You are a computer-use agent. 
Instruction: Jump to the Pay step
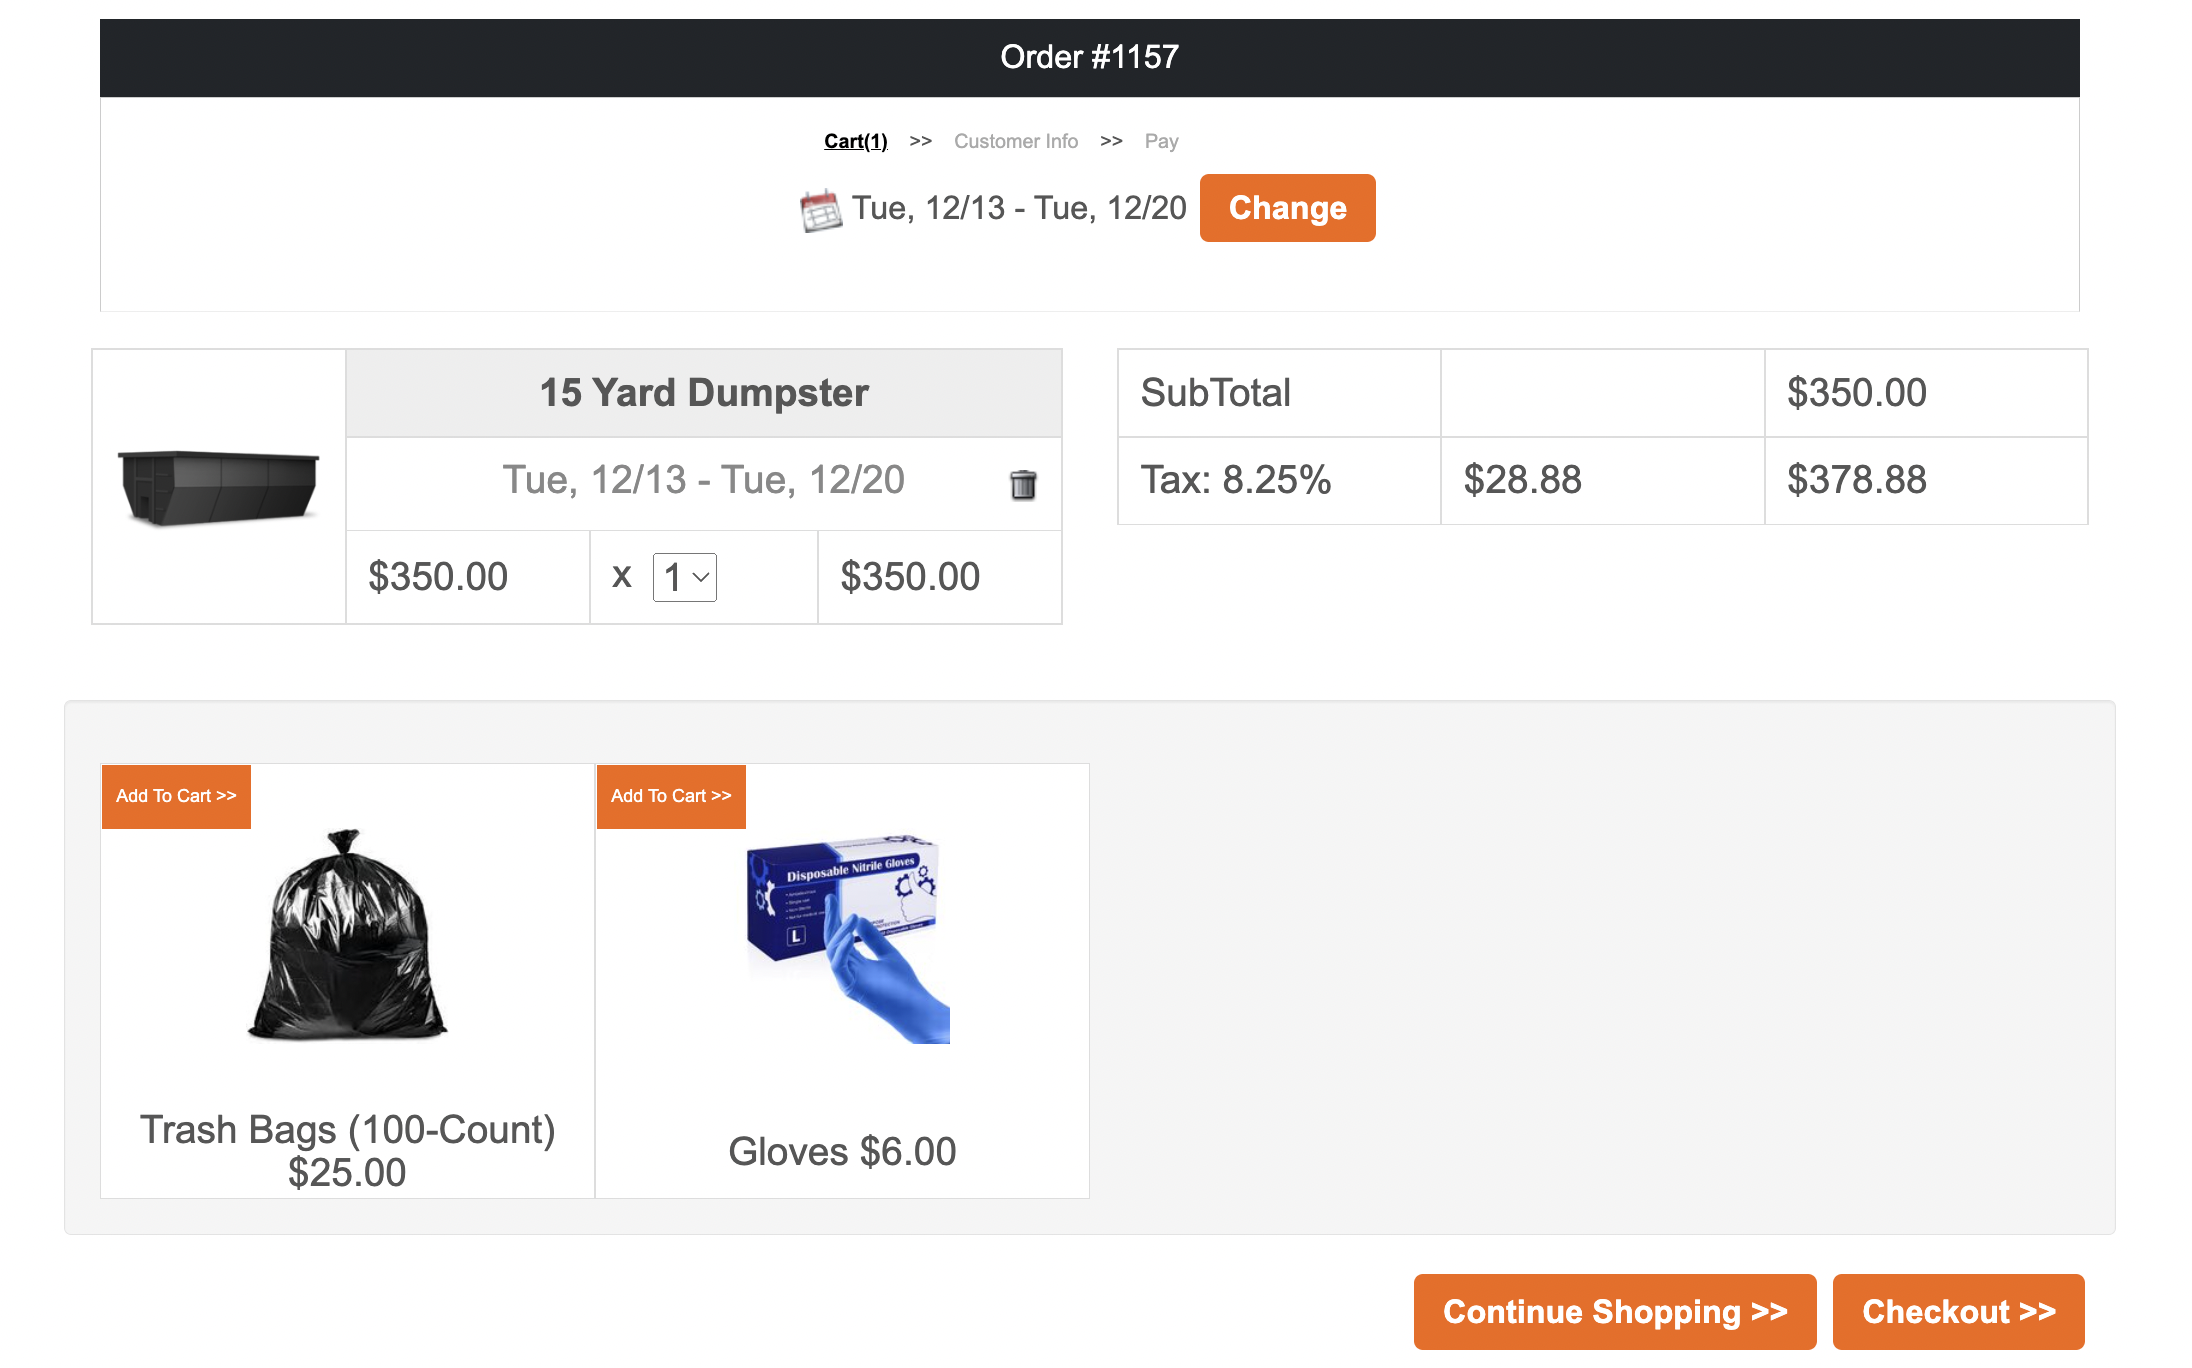[x=1161, y=141]
